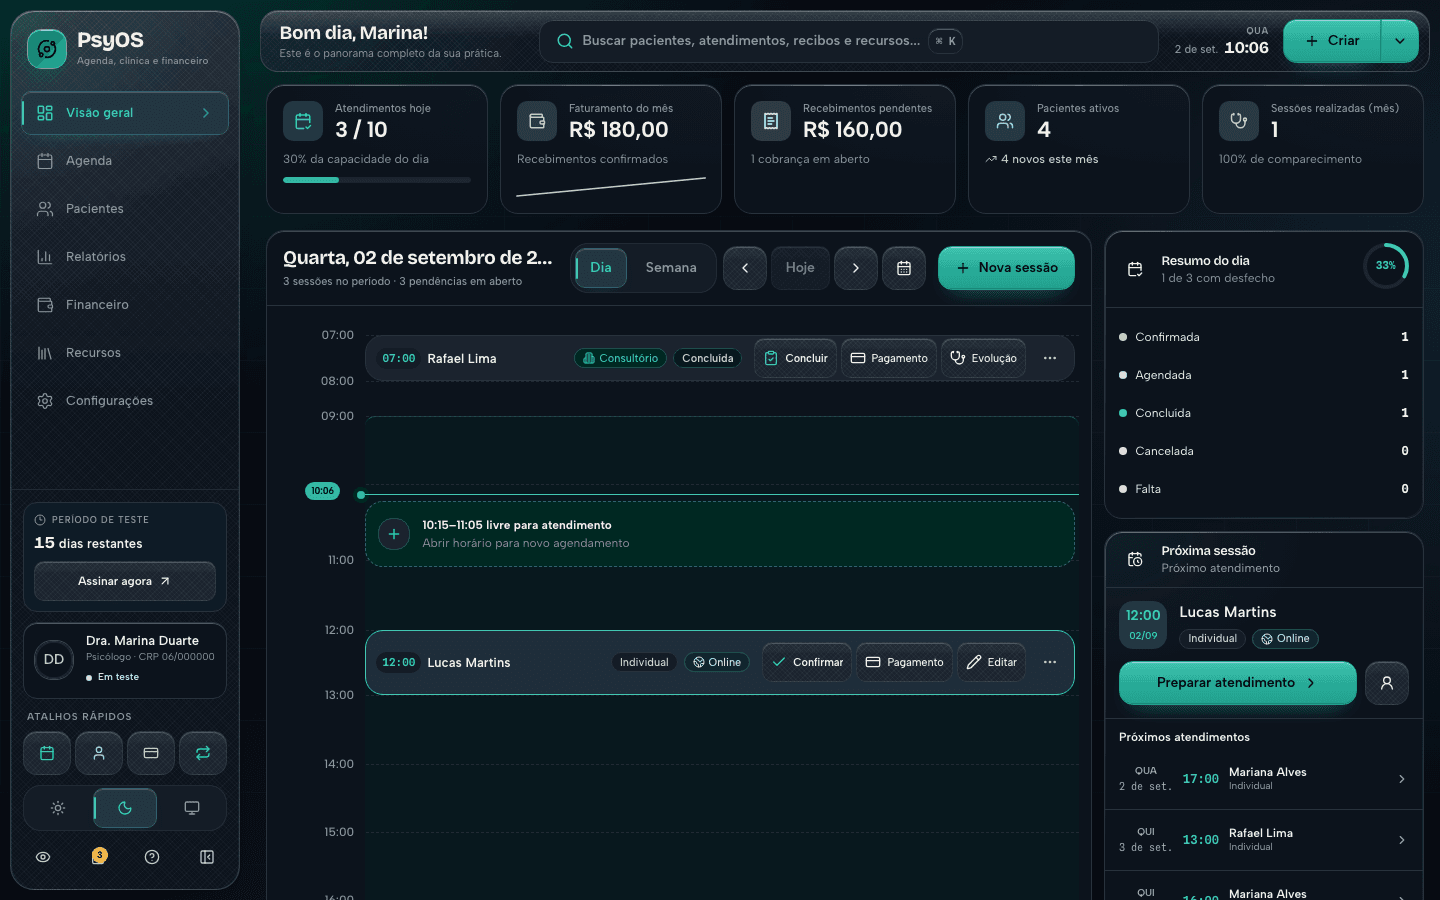Viewport: 1440px width, 900px height.
Task: Click the Sessões realizadas stethoscope icon
Action: (1239, 121)
